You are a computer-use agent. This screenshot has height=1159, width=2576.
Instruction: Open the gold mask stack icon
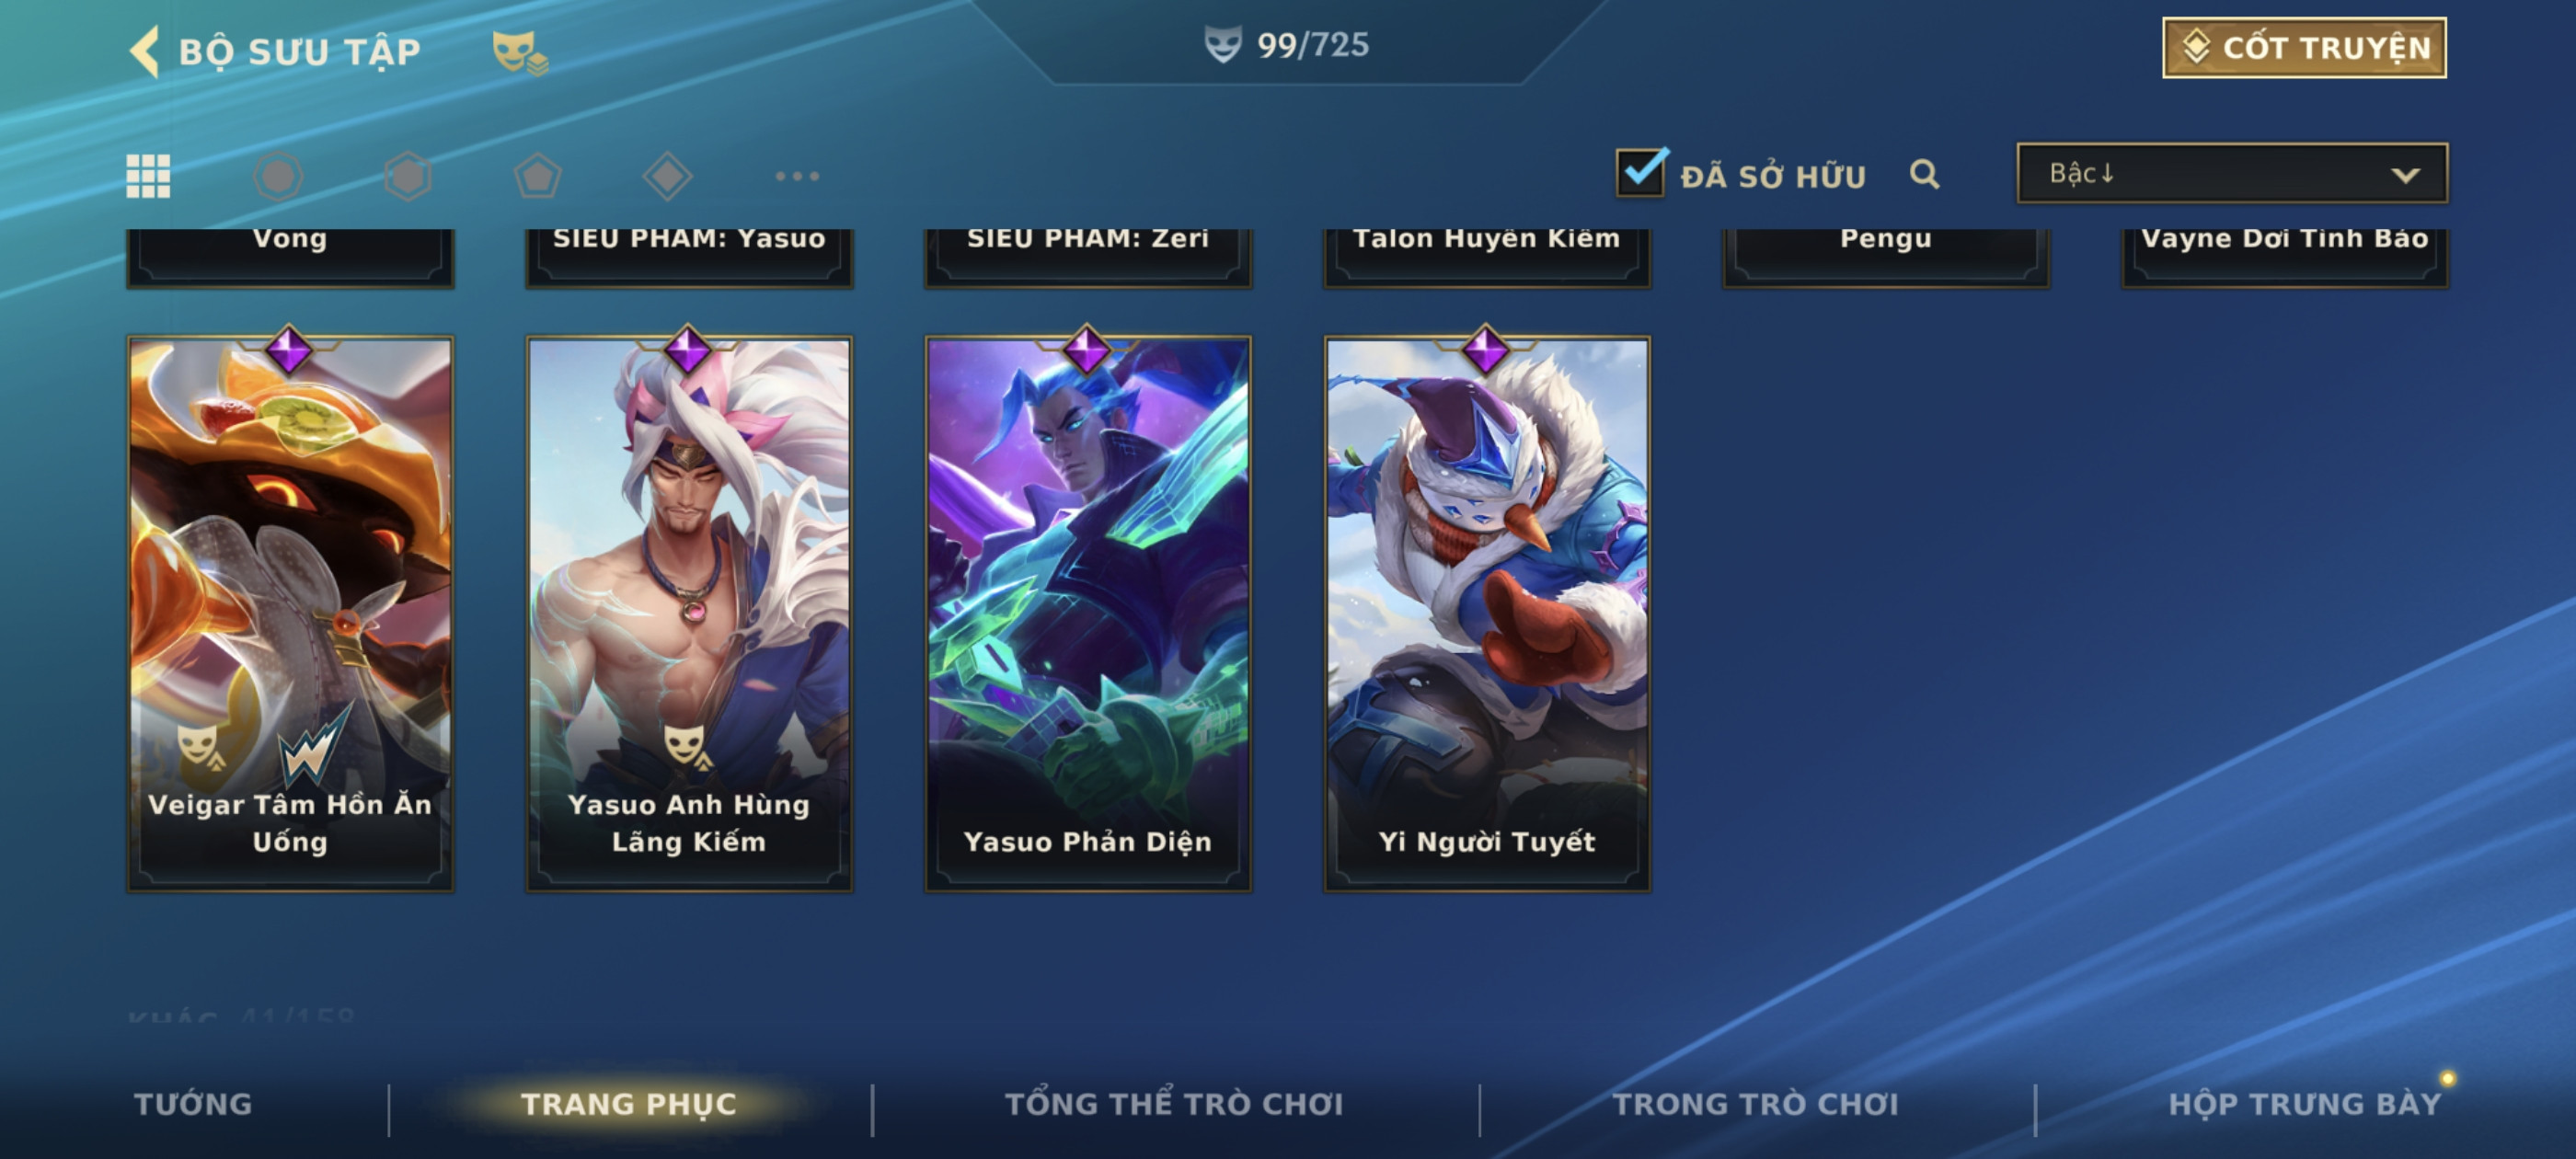[x=519, y=52]
